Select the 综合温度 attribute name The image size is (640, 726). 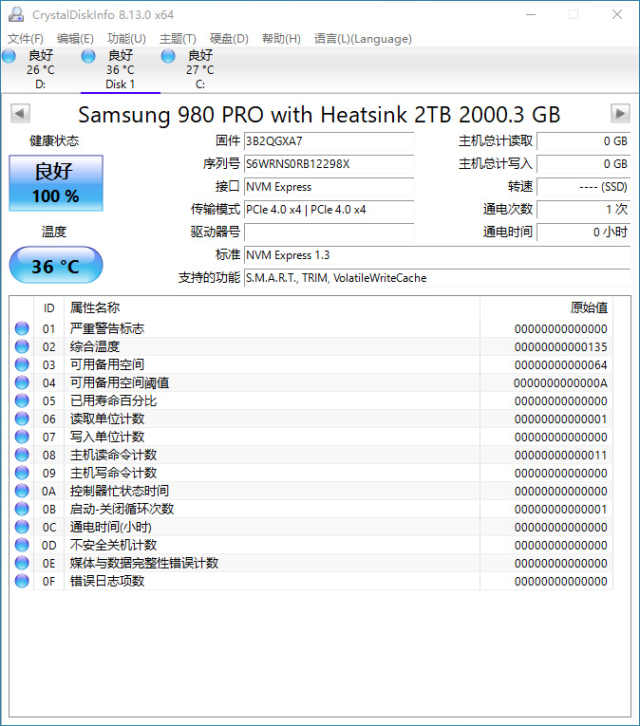click(94, 347)
